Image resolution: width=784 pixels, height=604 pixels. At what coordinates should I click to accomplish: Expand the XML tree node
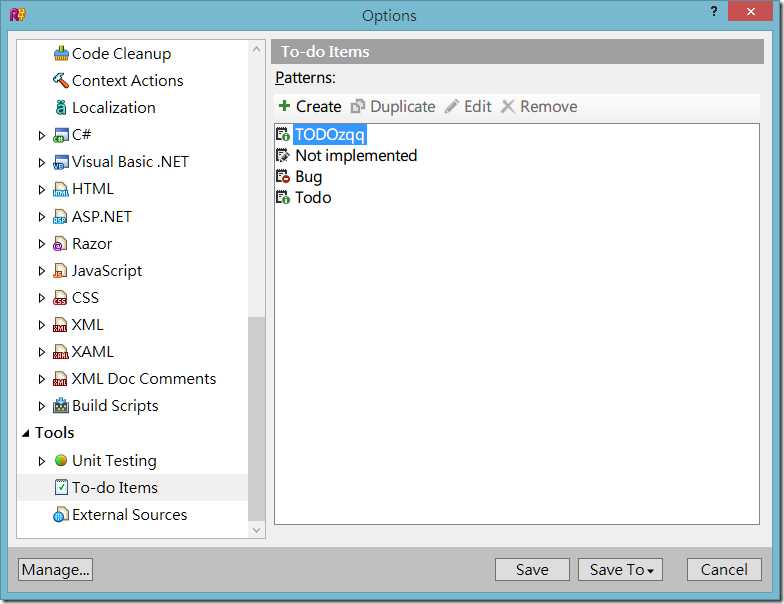[x=42, y=324]
